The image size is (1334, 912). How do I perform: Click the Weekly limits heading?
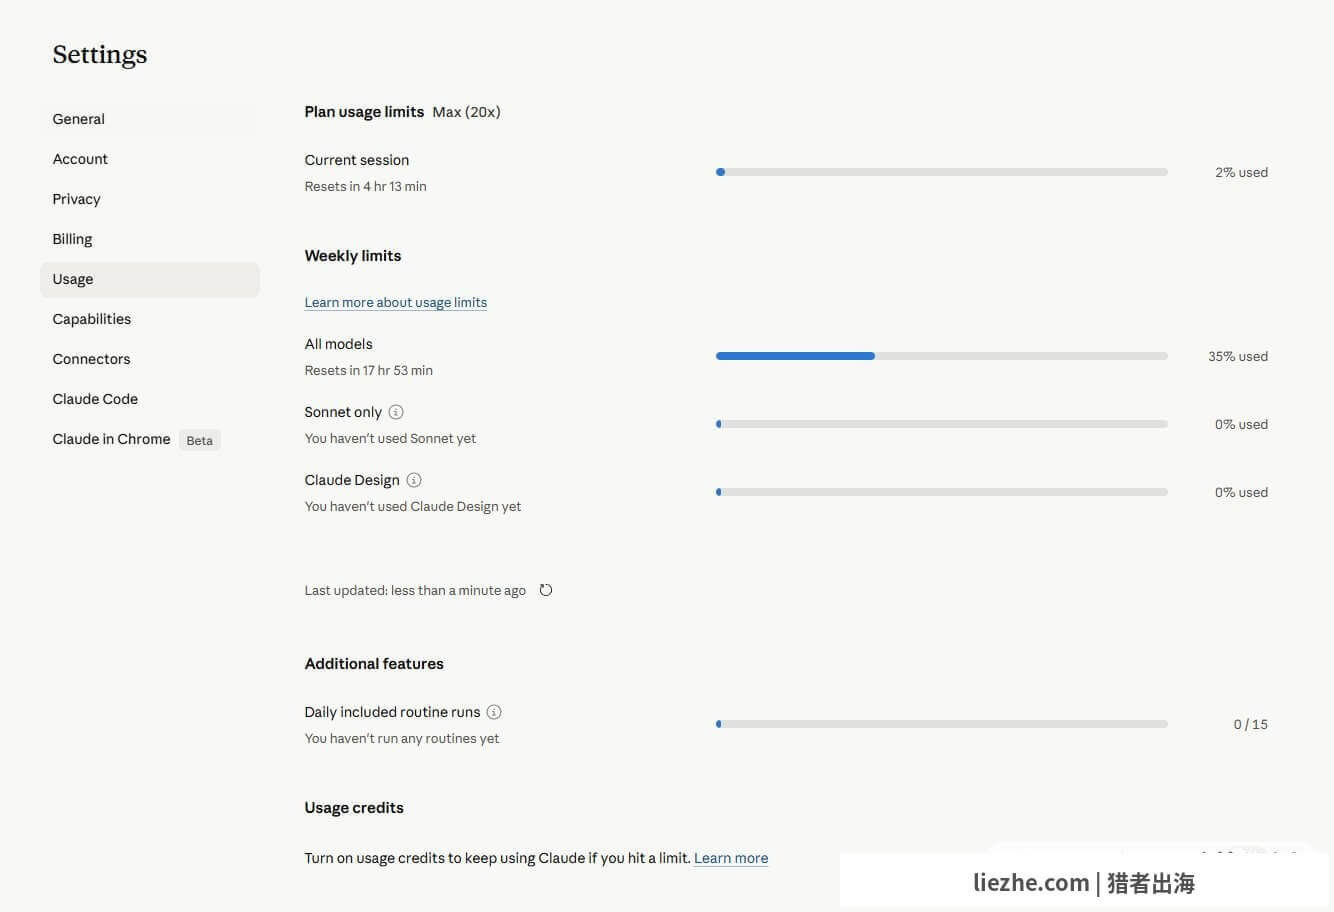tap(353, 256)
